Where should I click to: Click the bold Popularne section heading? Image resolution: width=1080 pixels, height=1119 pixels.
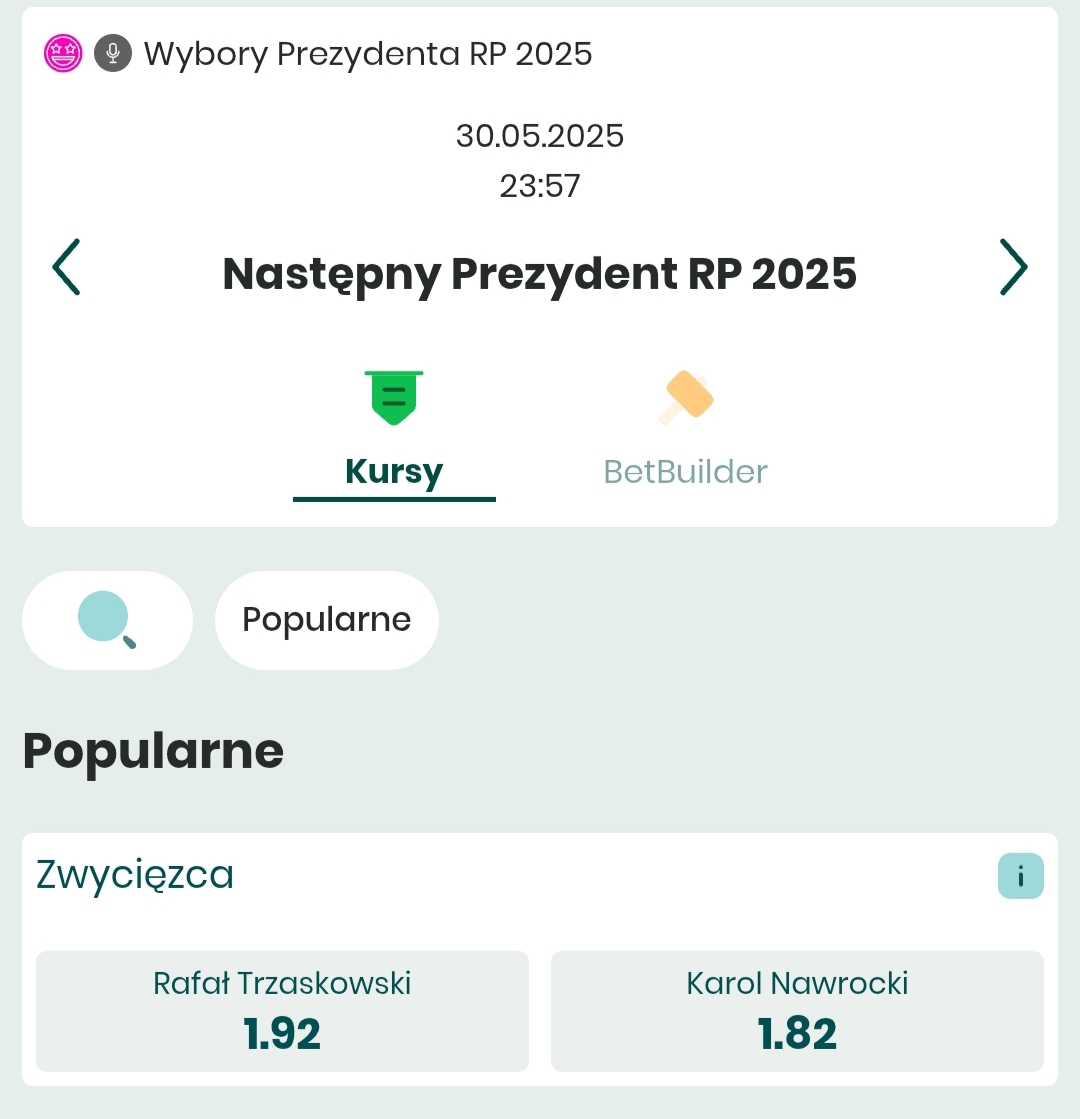point(153,751)
